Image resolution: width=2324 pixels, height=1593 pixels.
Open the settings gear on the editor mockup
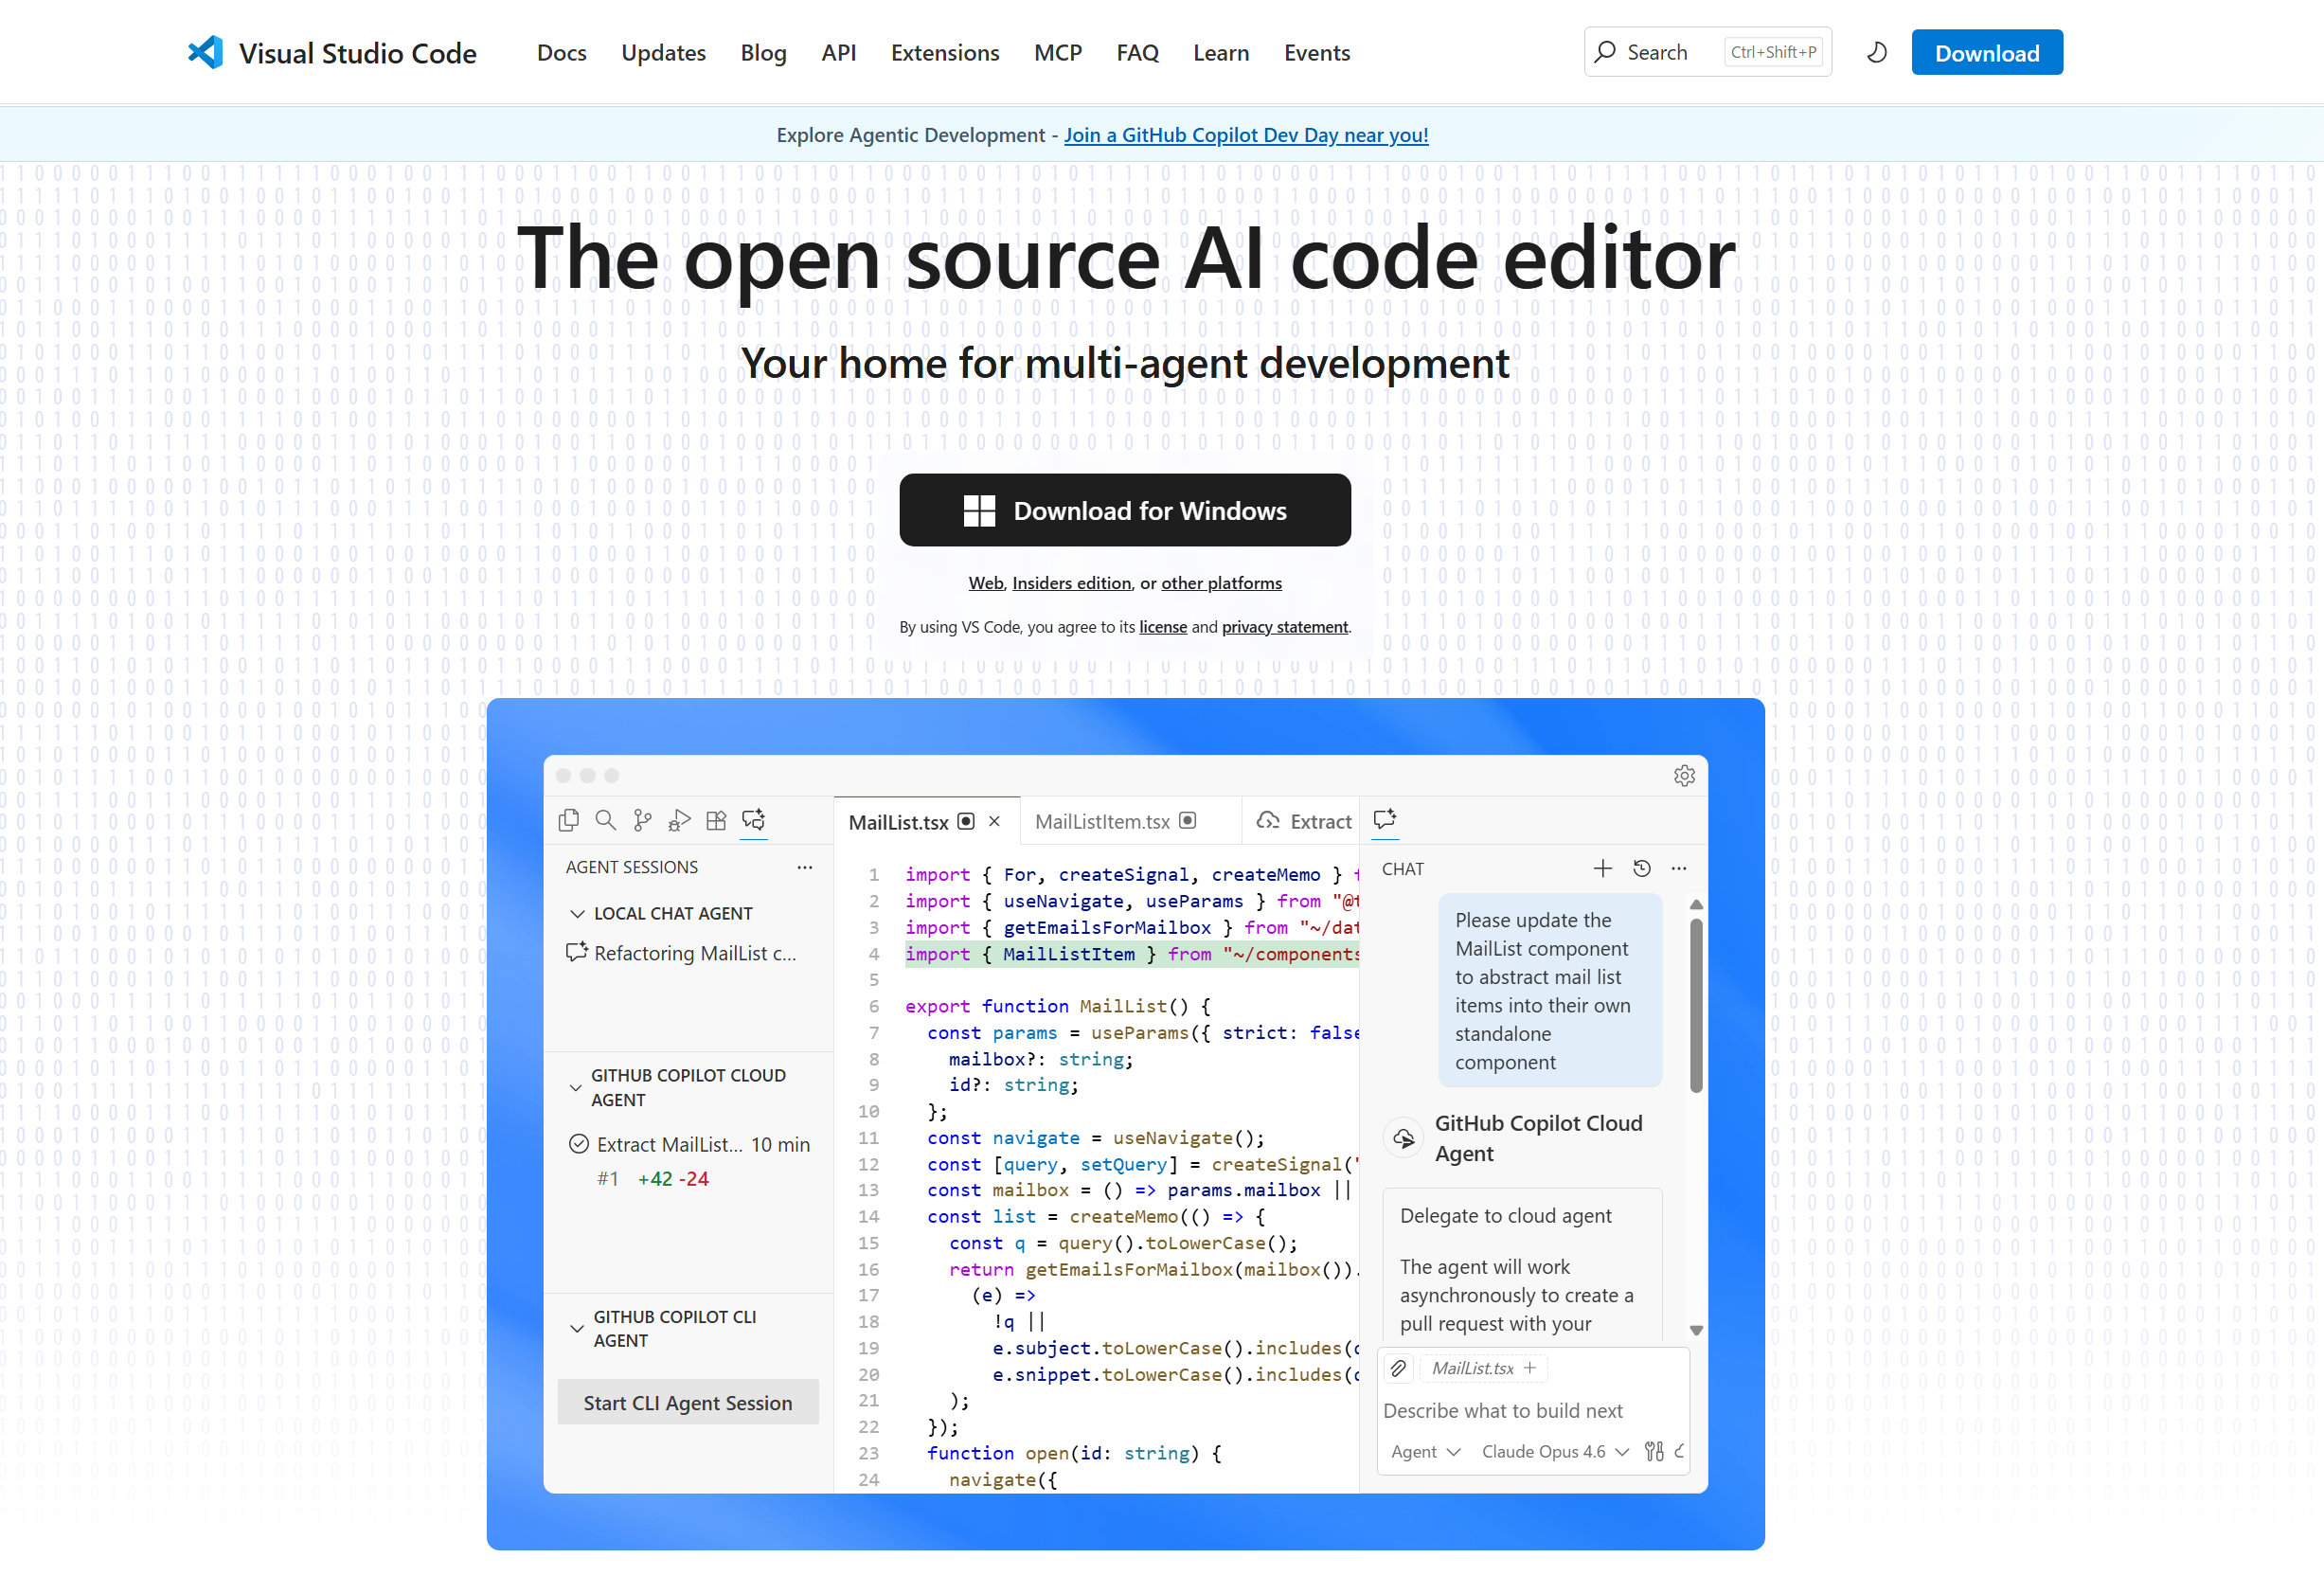pyautogui.click(x=1684, y=775)
